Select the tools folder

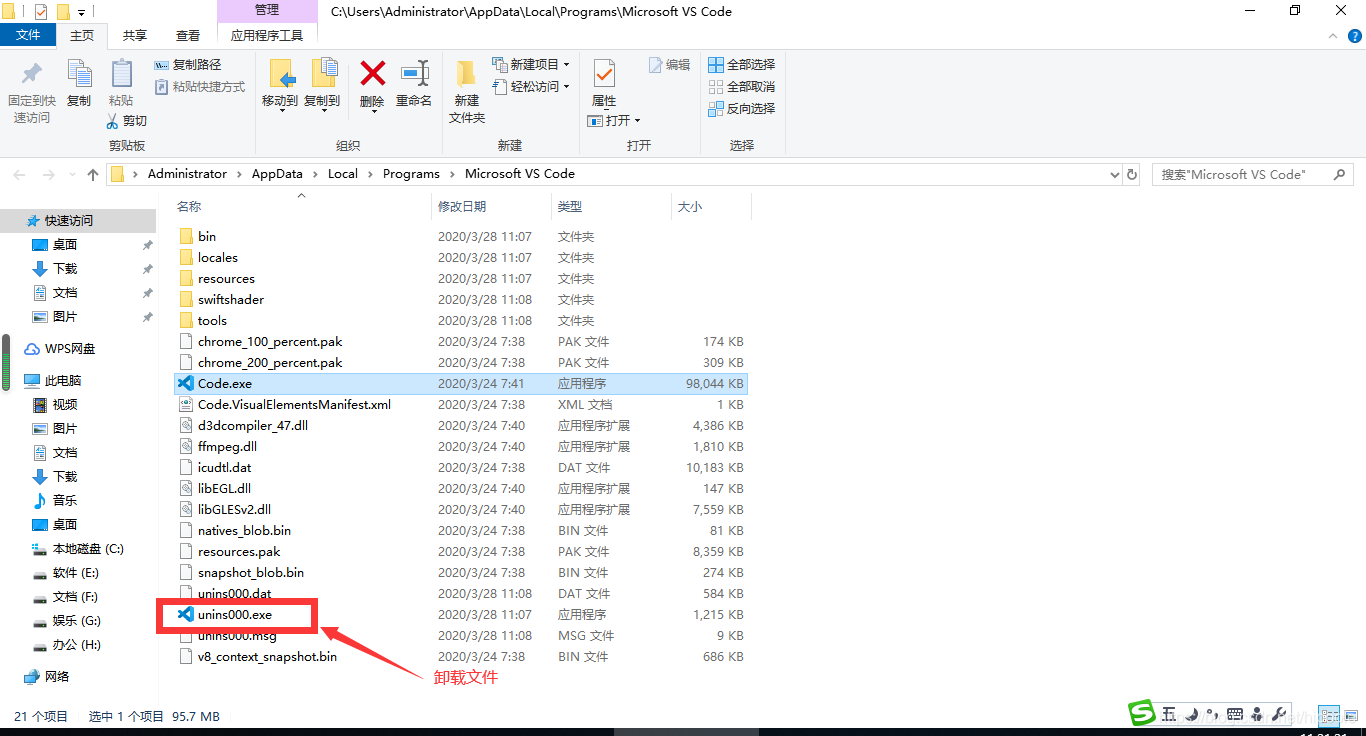pyautogui.click(x=212, y=321)
